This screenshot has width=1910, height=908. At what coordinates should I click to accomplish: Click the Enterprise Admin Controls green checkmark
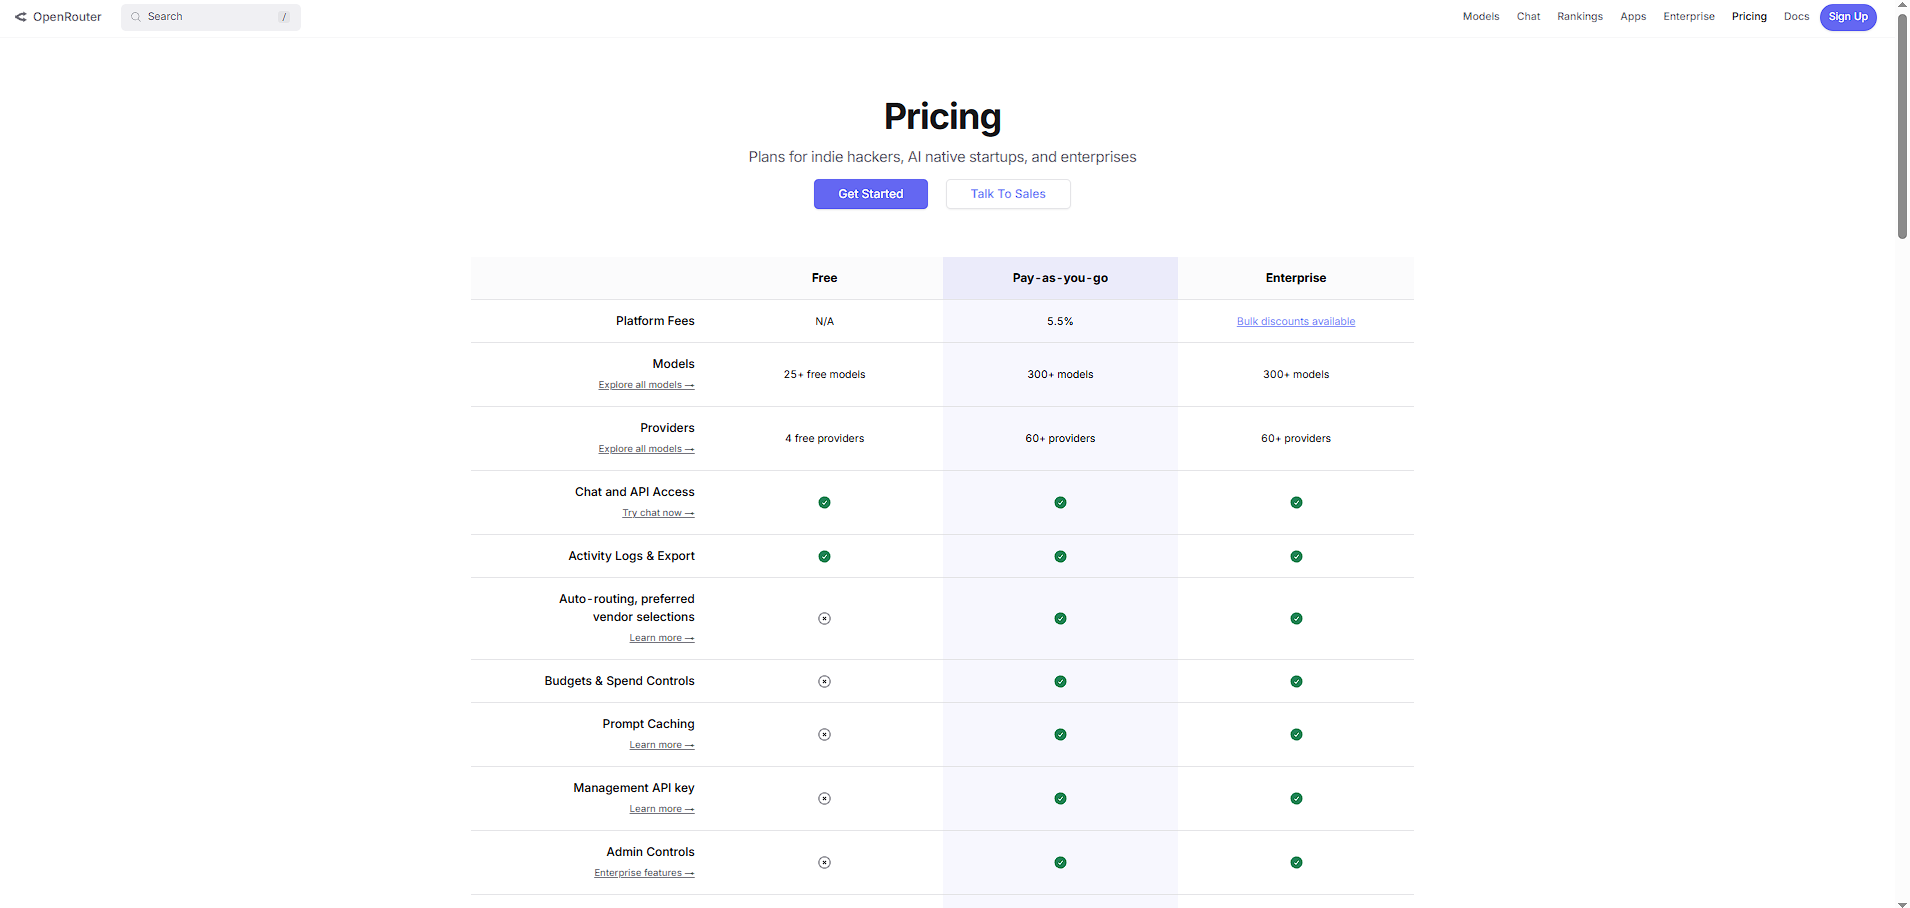(x=1296, y=862)
